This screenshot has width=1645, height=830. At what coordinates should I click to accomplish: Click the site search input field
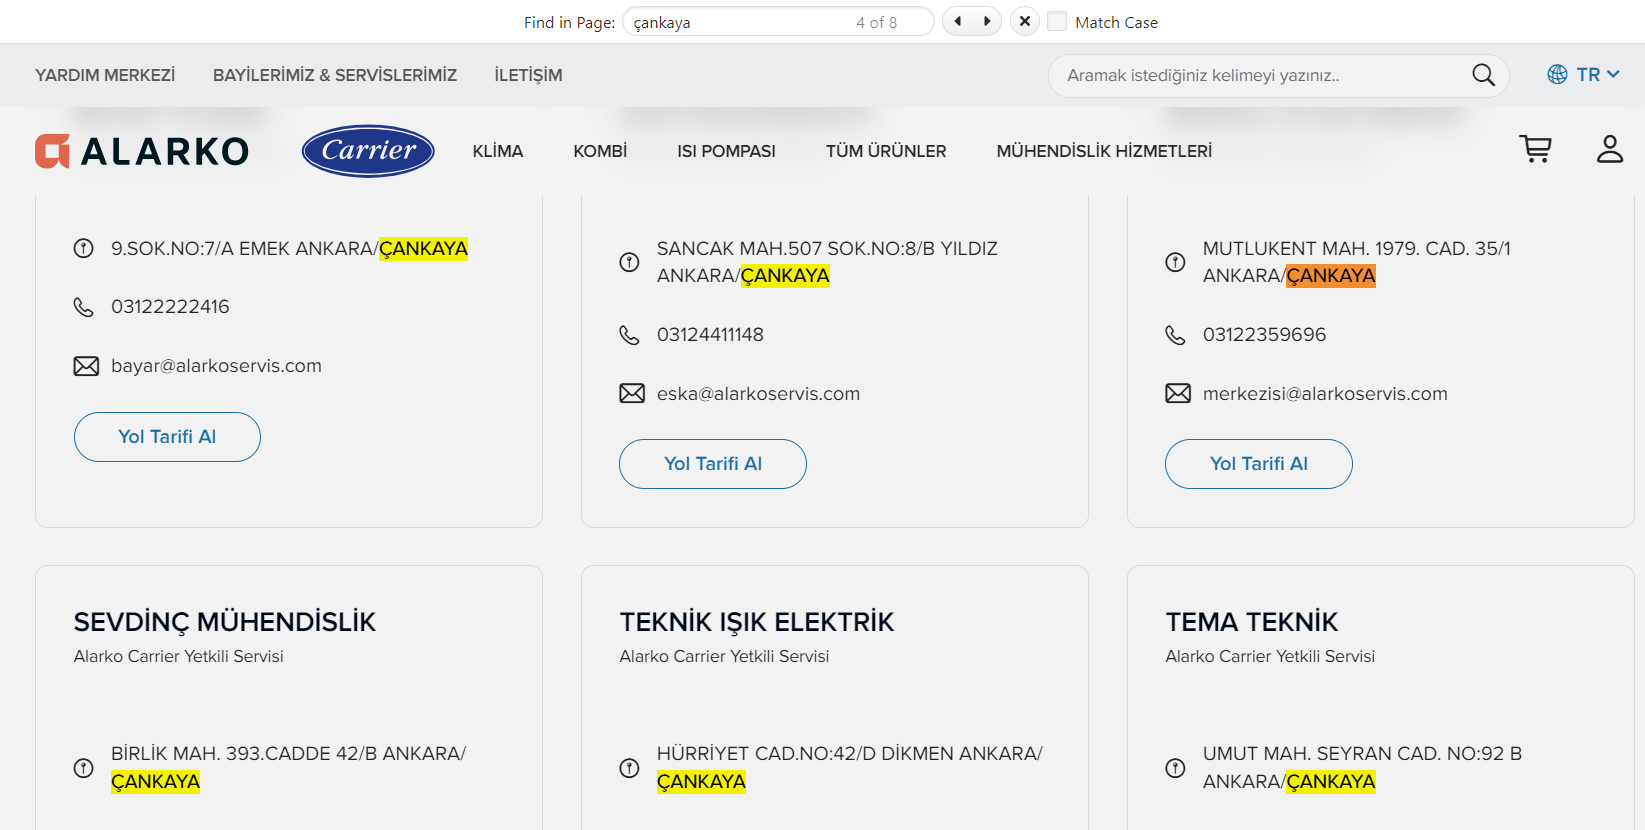pos(1260,75)
